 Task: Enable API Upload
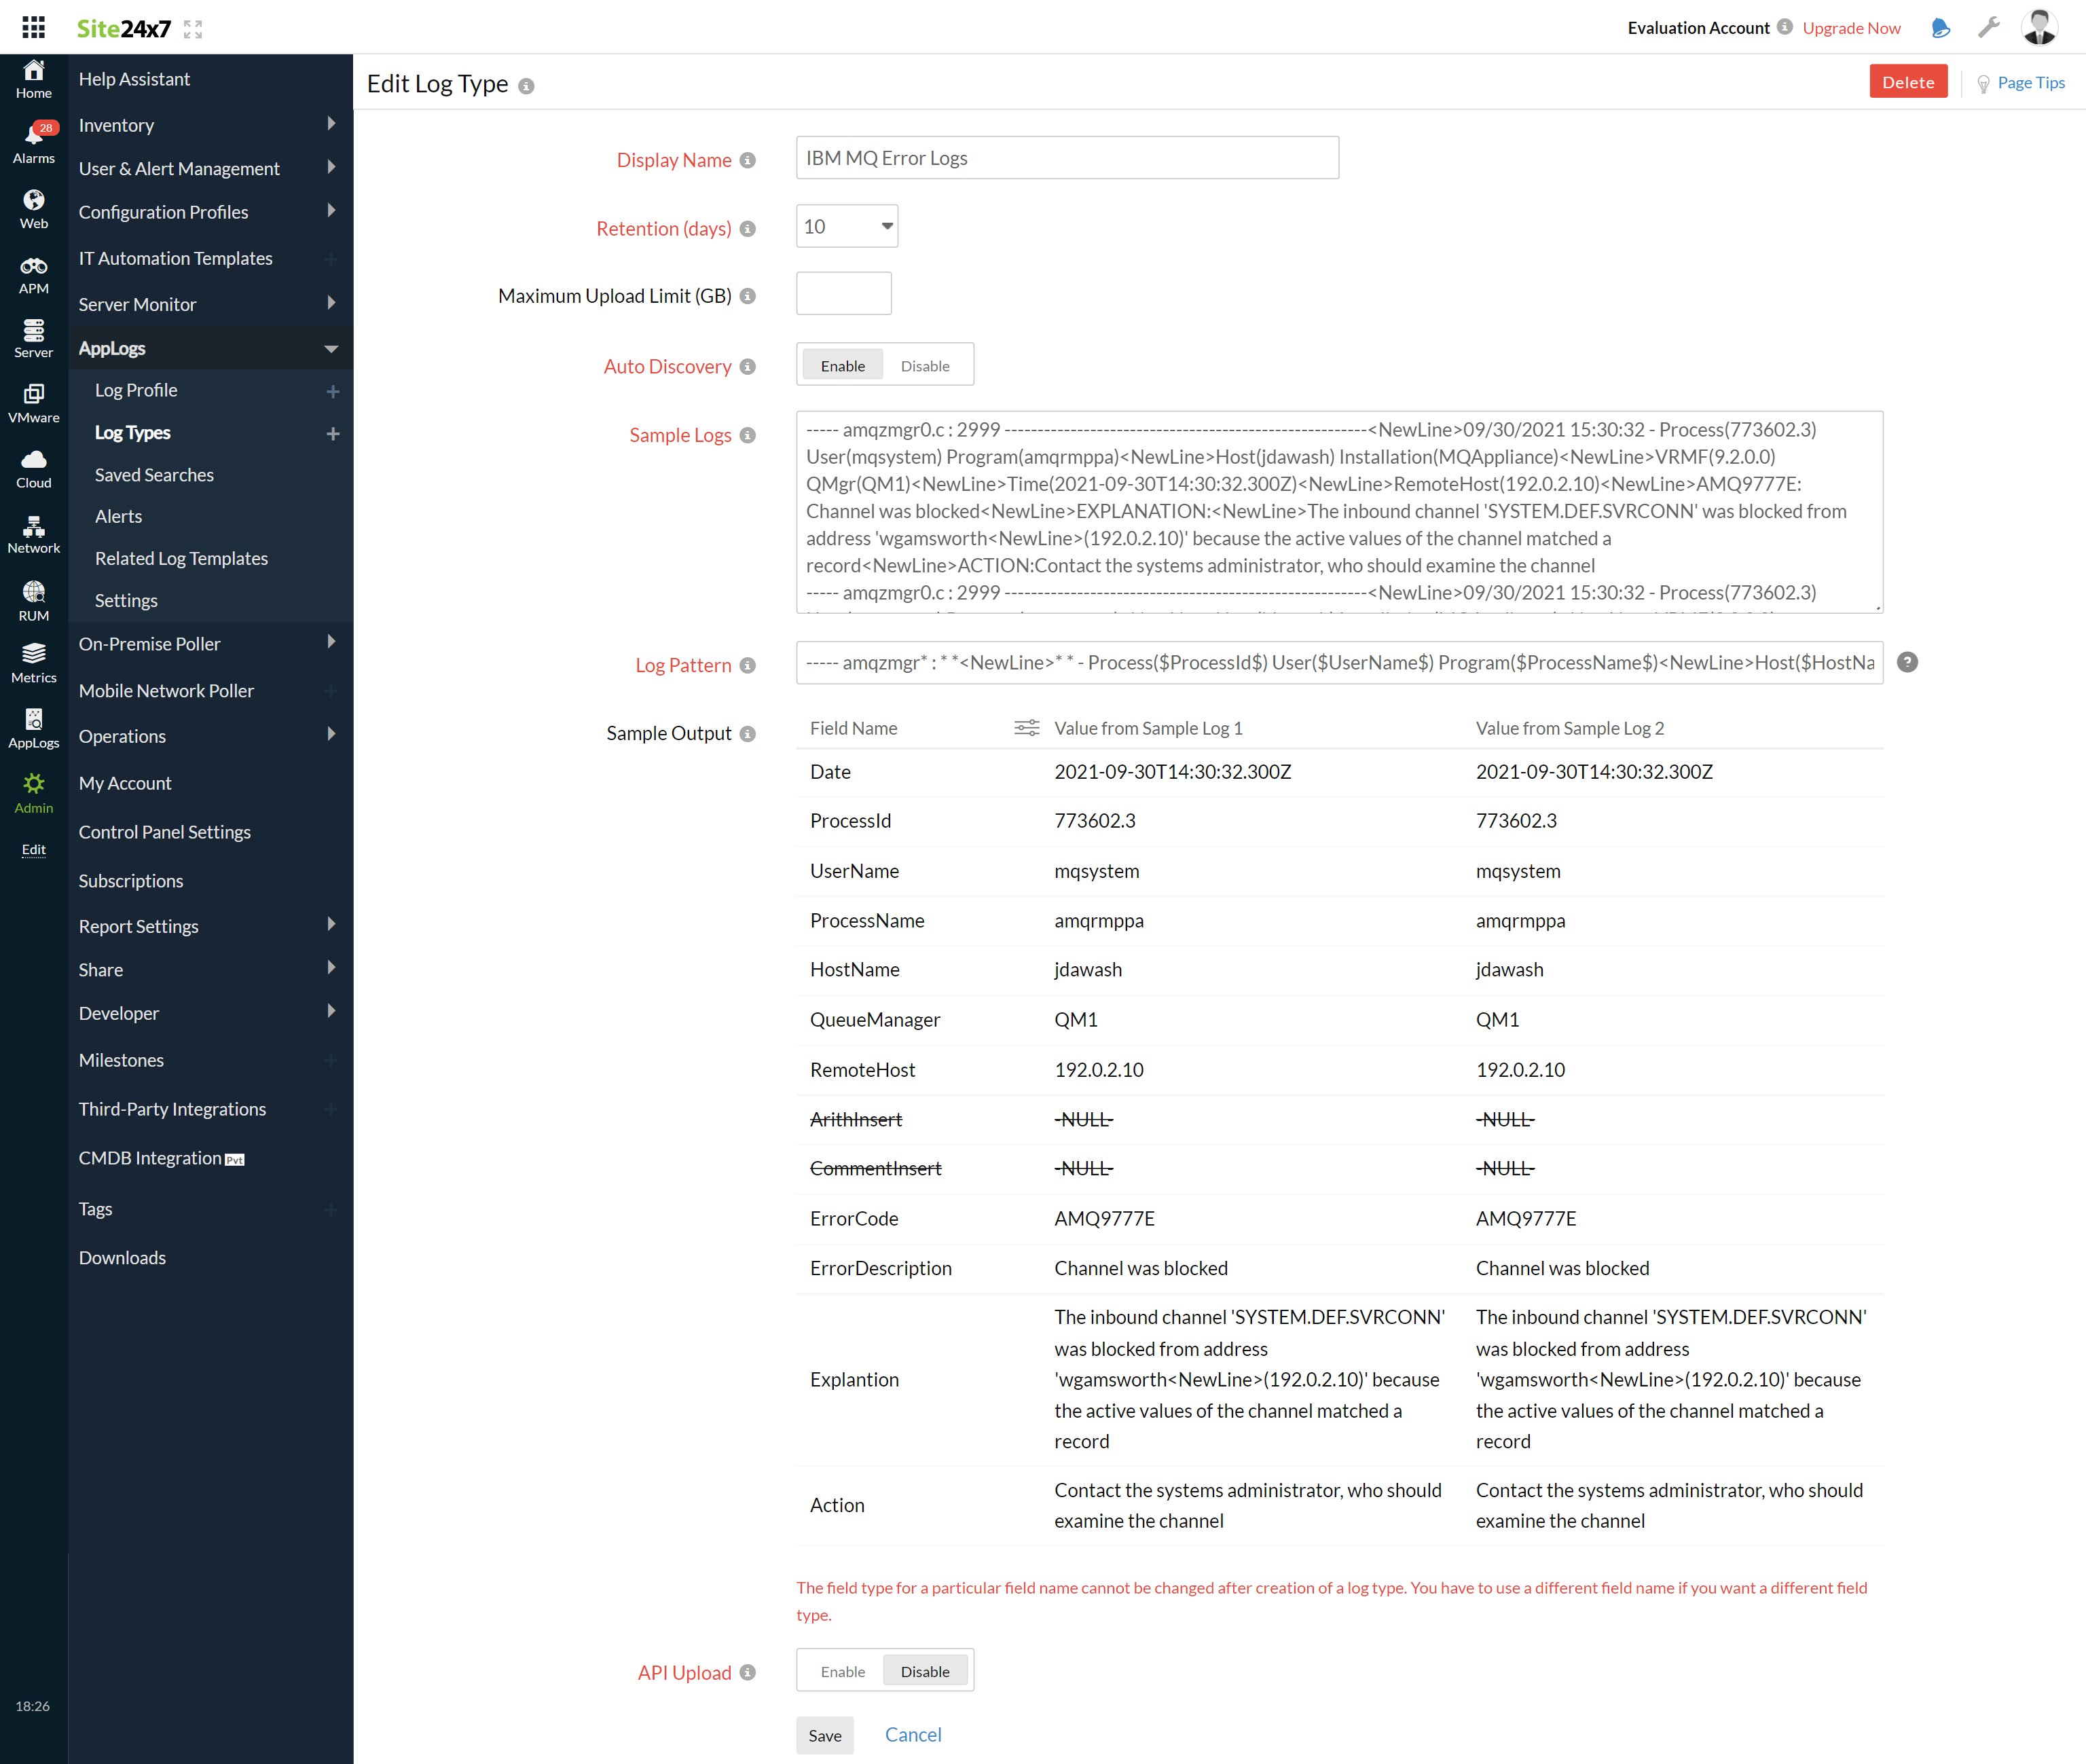point(842,1670)
